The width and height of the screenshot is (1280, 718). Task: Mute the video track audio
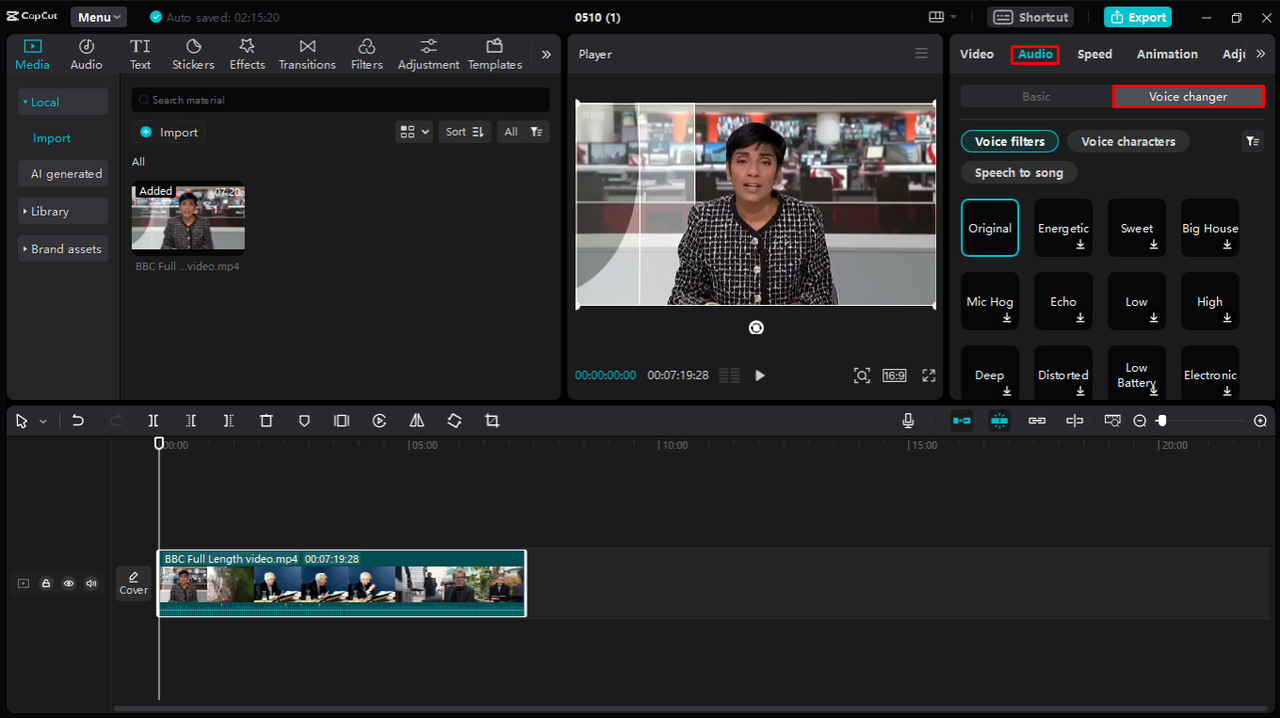[x=91, y=583]
